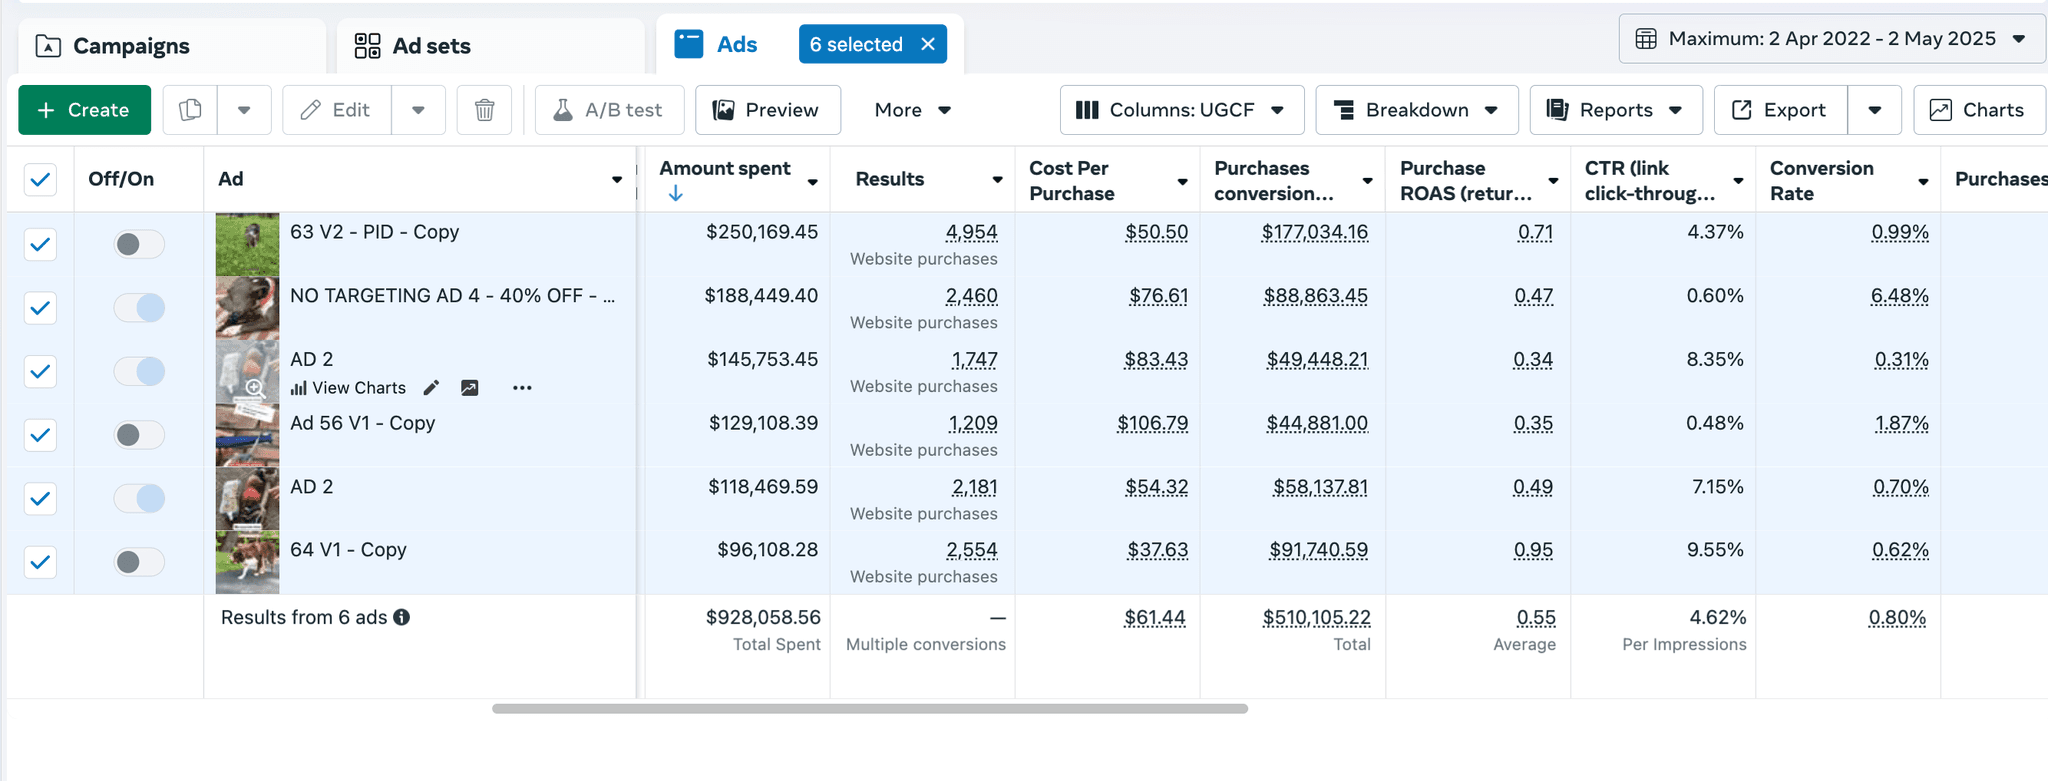
Task: Delete selected ads with trash icon
Action: [x=484, y=110]
